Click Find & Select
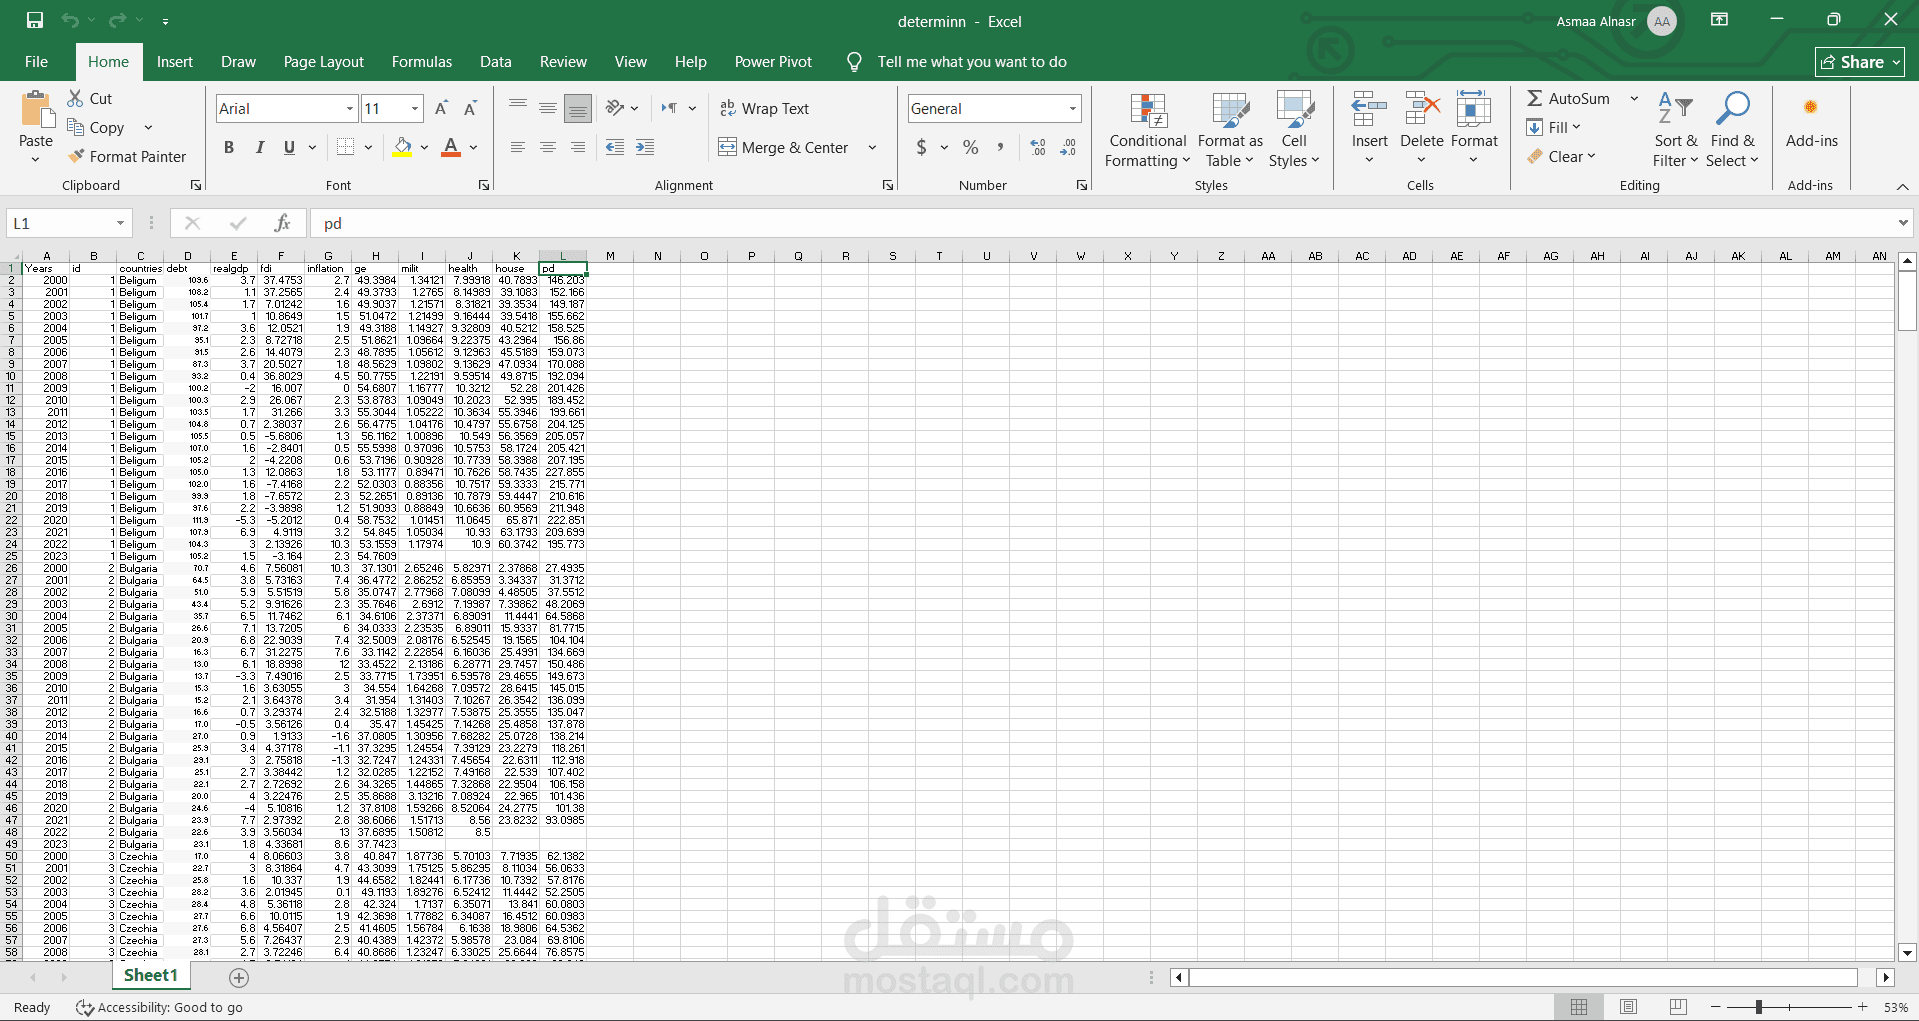 pyautogui.click(x=1732, y=131)
